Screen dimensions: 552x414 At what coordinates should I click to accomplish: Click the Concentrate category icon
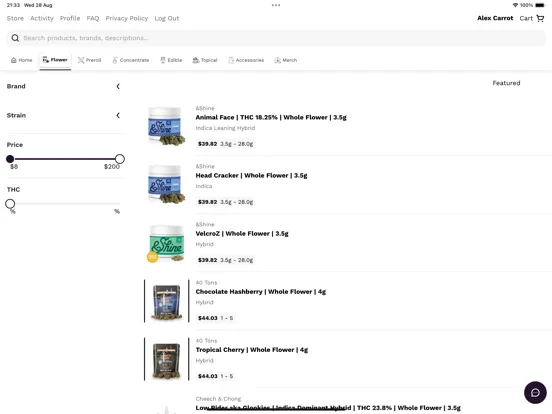point(115,60)
